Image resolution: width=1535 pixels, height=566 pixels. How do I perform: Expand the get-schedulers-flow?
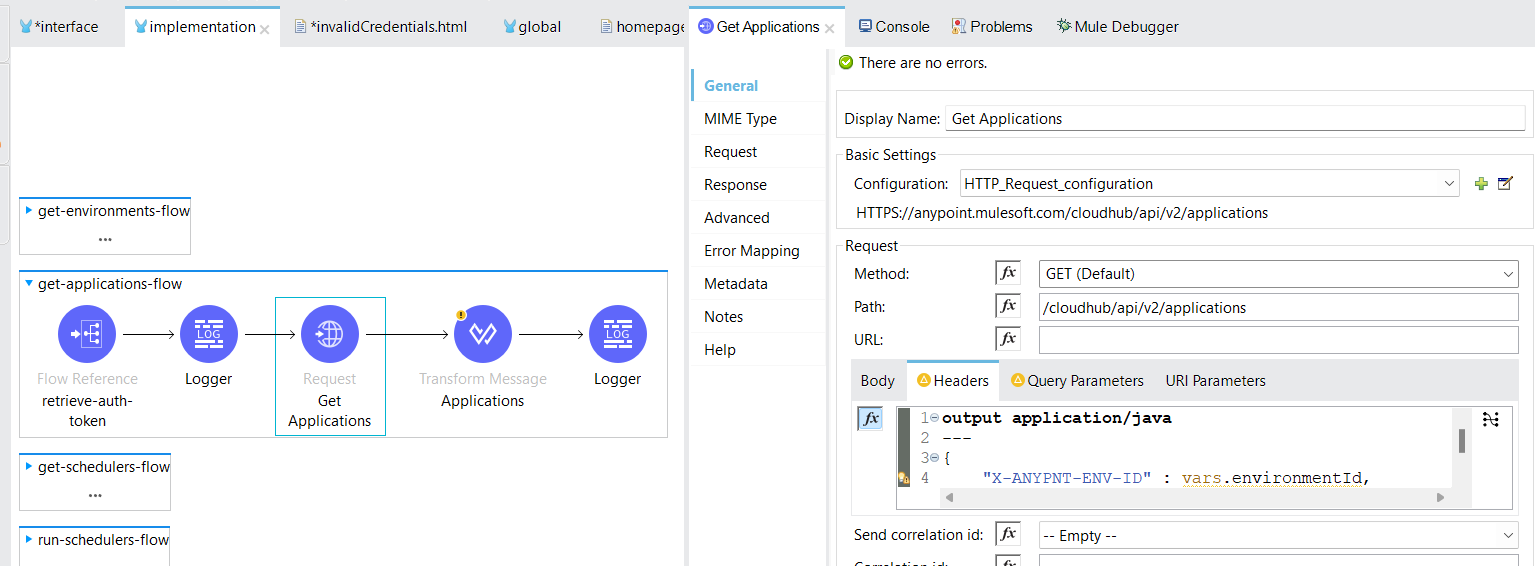(29, 466)
